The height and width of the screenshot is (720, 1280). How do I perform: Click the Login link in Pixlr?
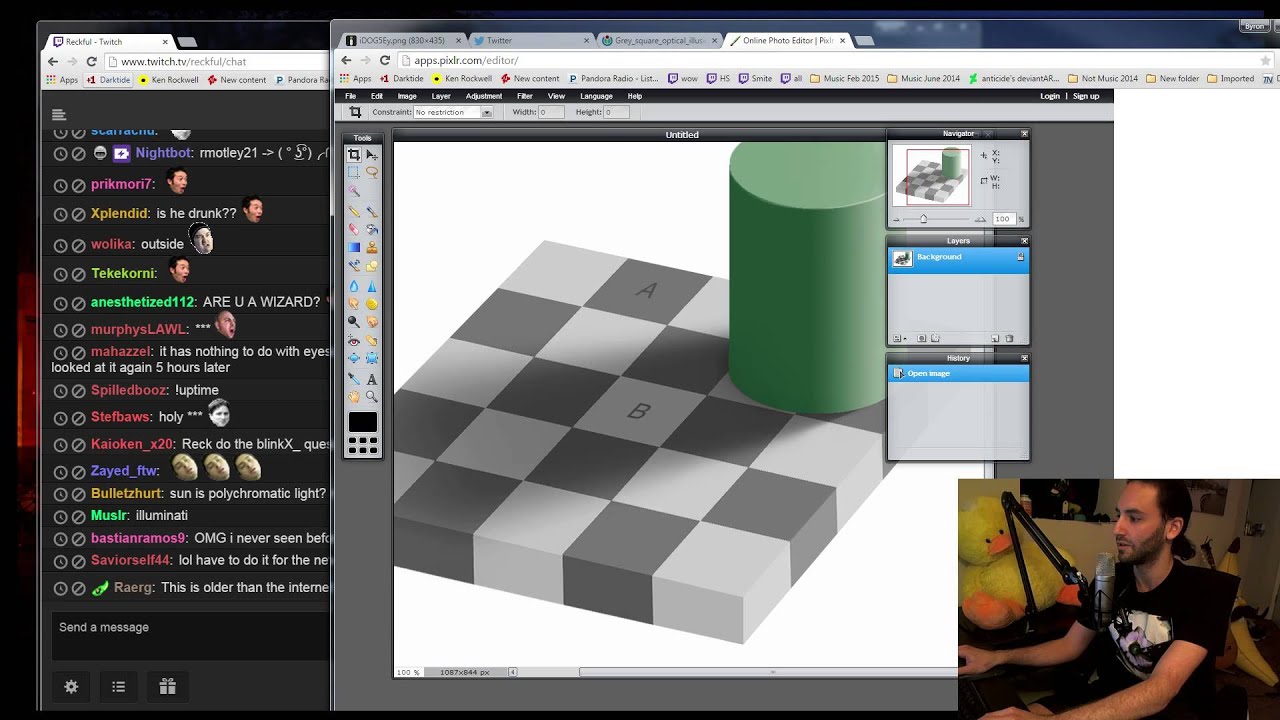point(1050,96)
